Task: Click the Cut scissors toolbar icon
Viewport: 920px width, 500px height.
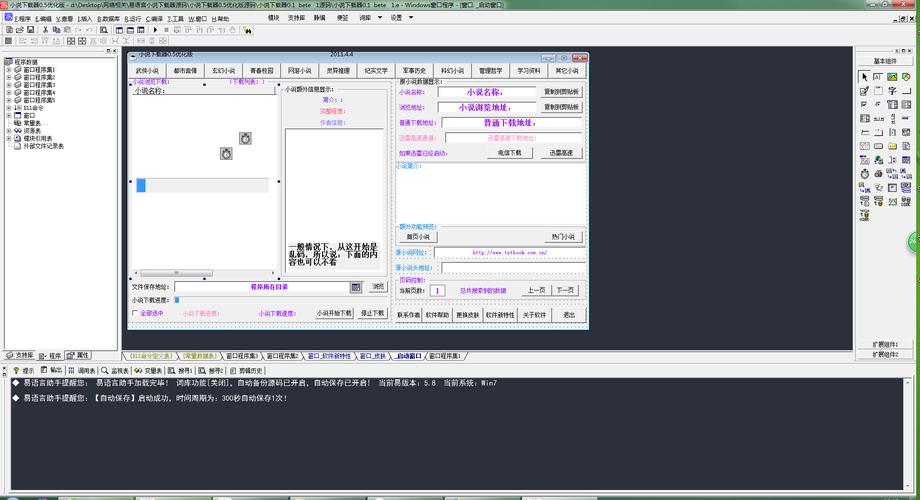Action: (45, 29)
